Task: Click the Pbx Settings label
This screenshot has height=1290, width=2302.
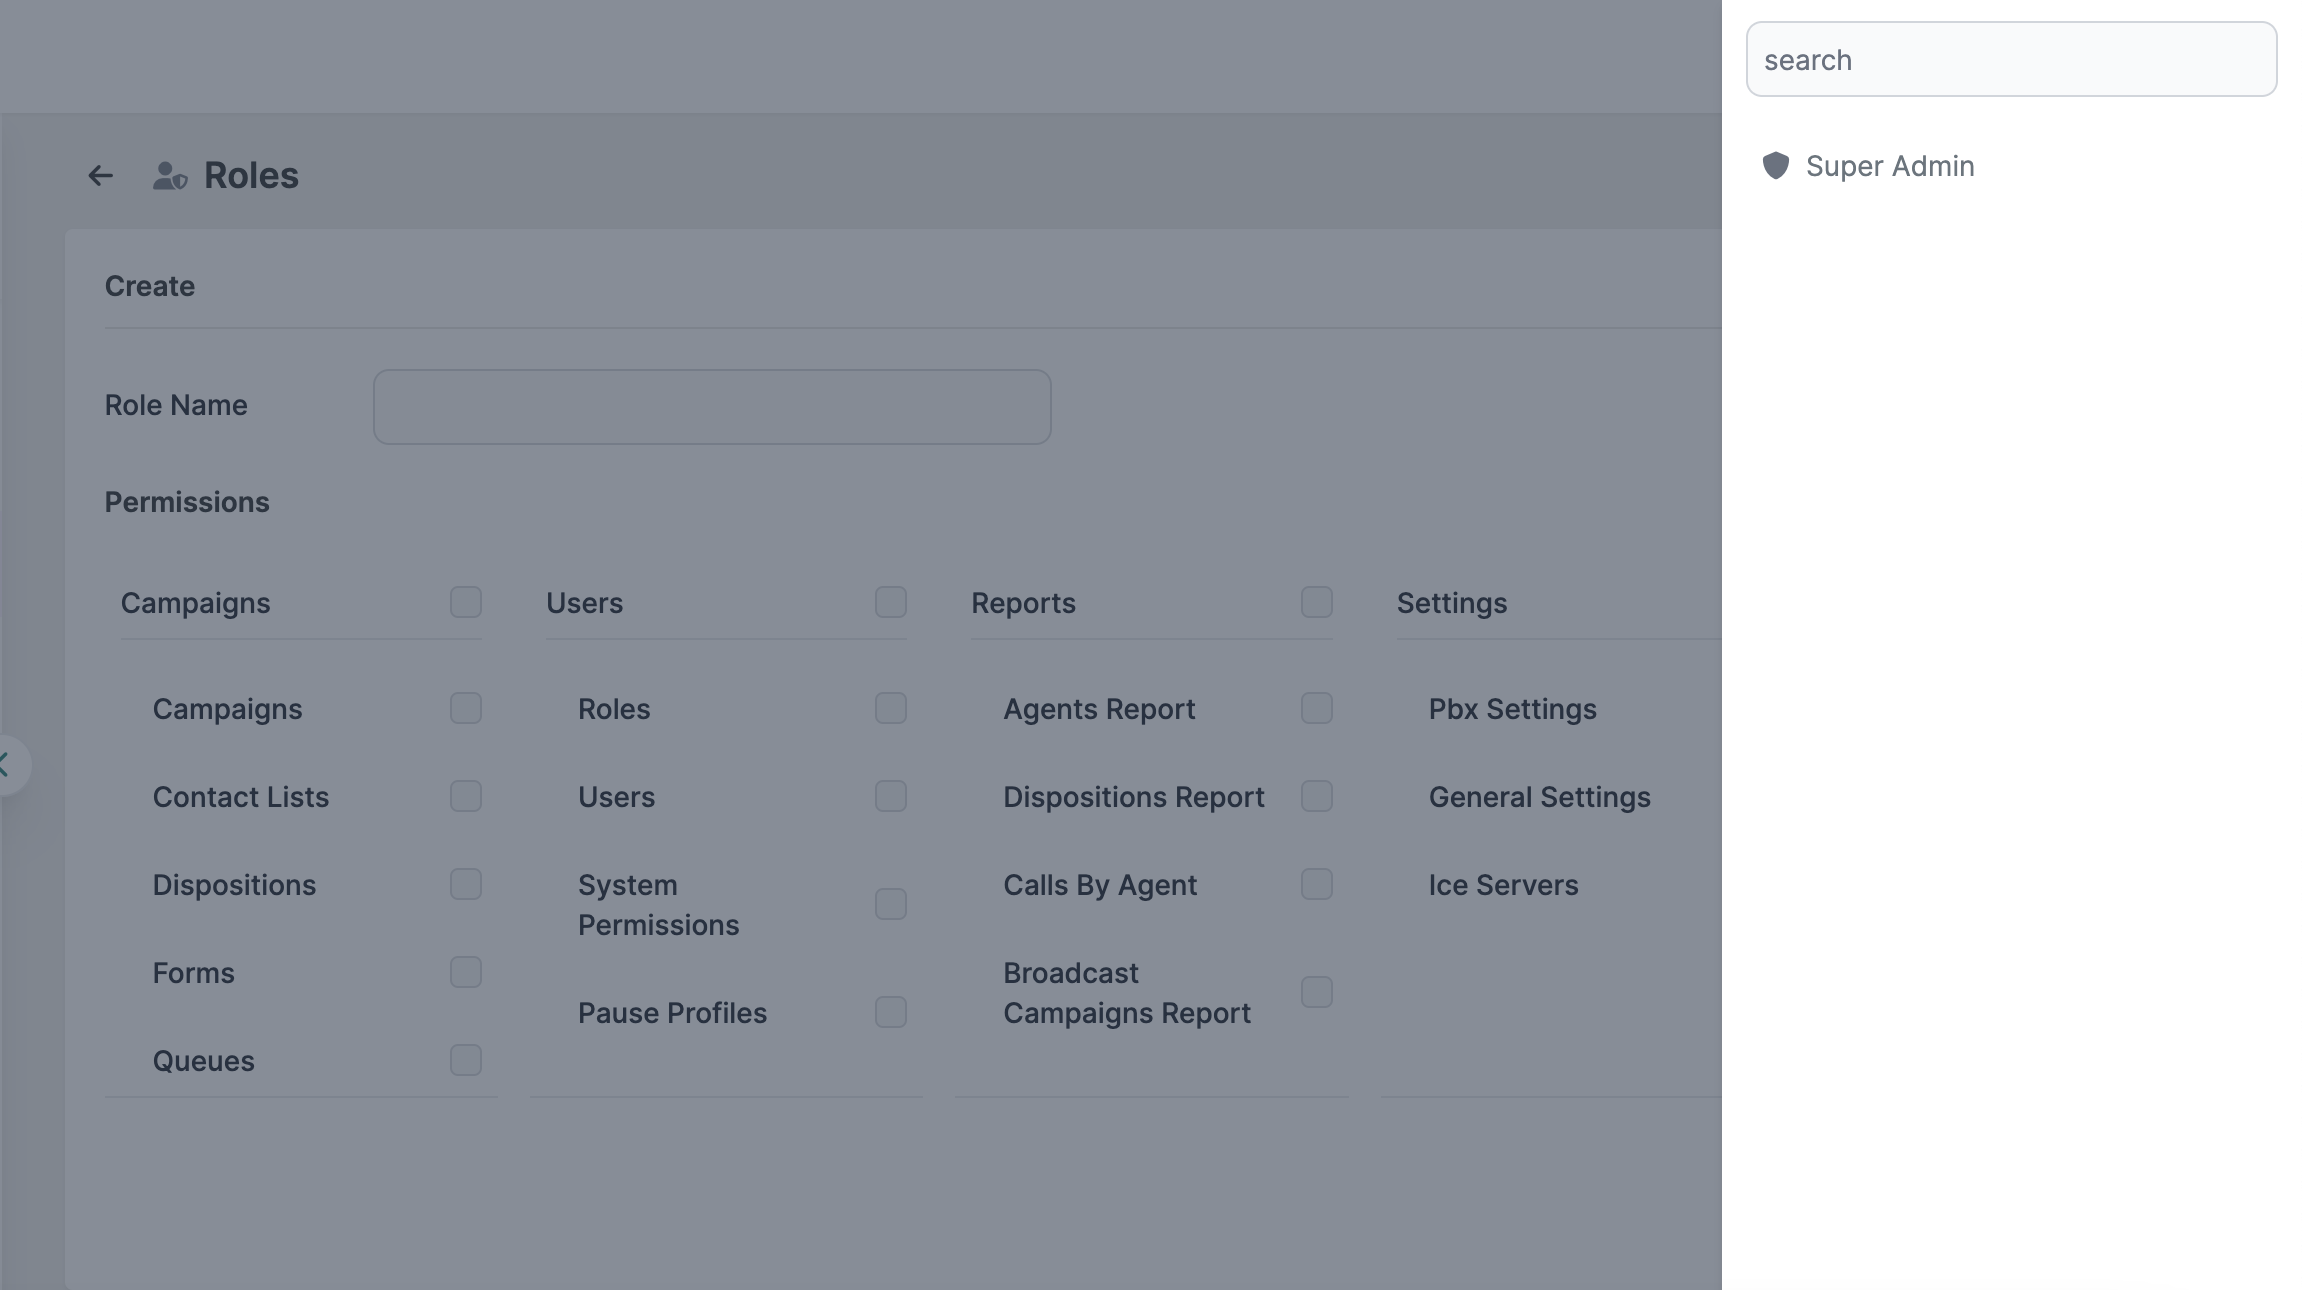Action: pos(1512,709)
